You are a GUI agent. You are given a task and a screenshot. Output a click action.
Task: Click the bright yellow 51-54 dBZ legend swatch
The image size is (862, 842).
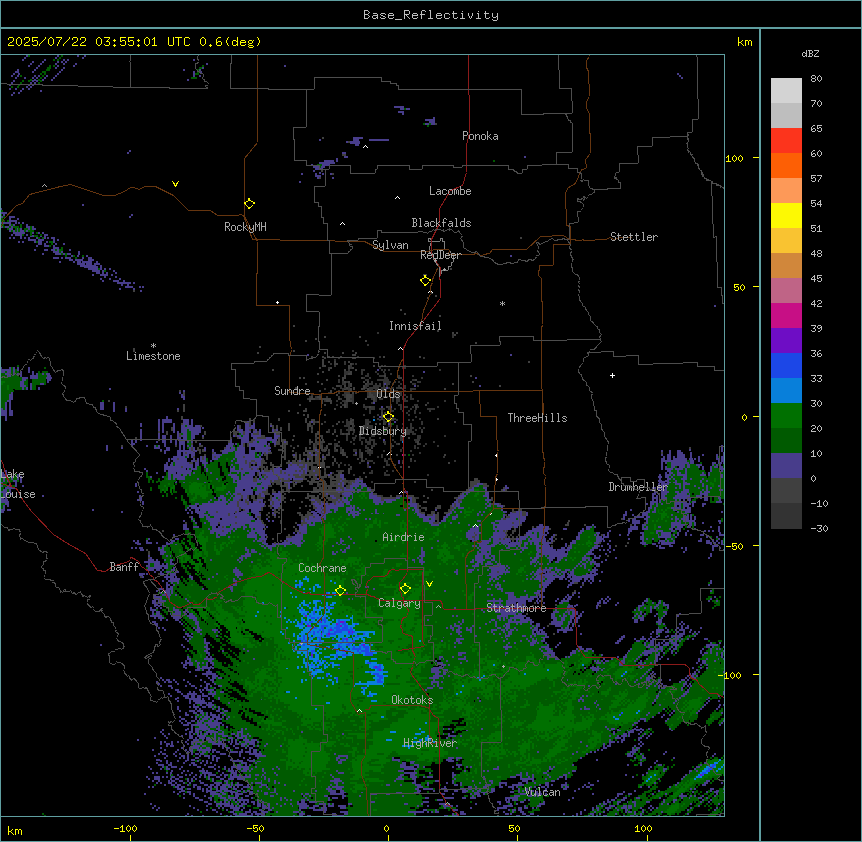(x=786, y=216)
